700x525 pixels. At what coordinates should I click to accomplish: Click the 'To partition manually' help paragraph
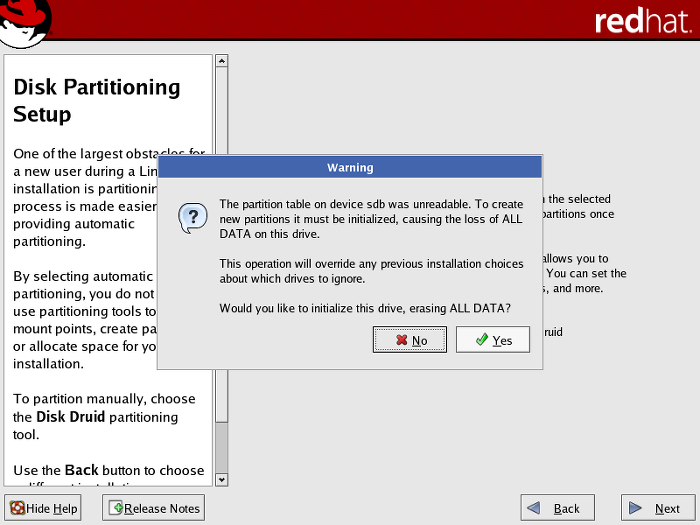coord(104,416)
